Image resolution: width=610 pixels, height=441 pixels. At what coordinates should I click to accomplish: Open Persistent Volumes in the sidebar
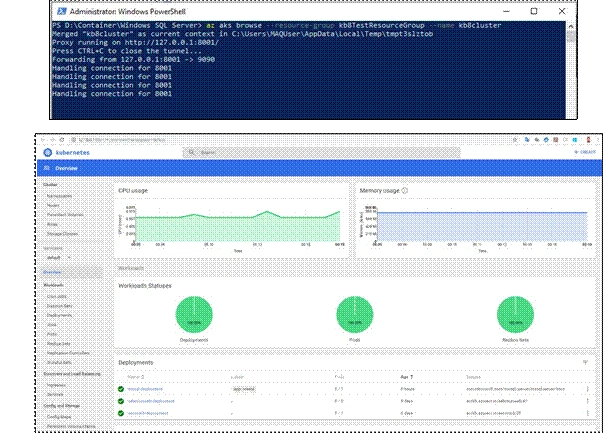(65, 215)
